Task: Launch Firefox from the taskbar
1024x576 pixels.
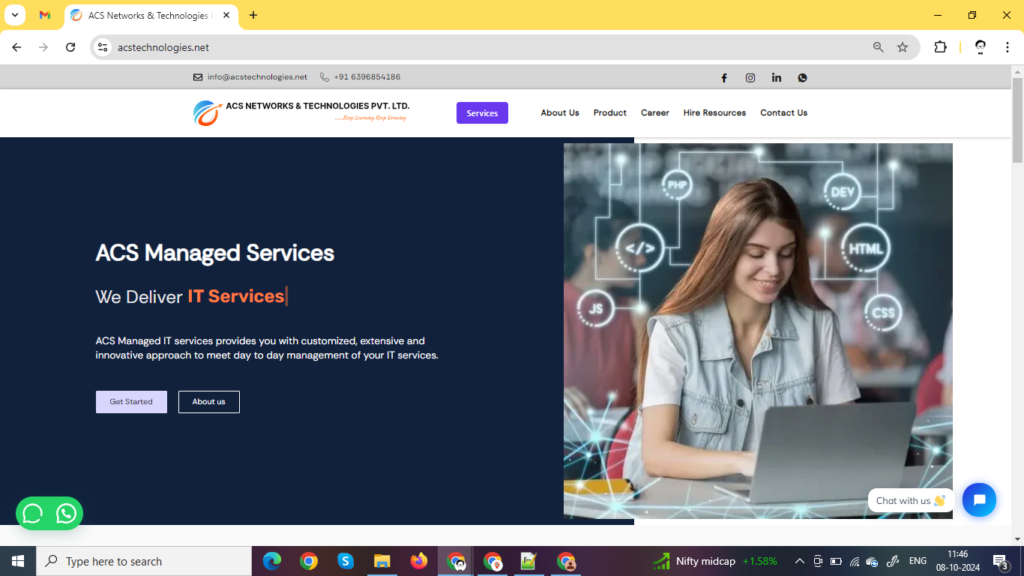Action: (x=419, y=561)
